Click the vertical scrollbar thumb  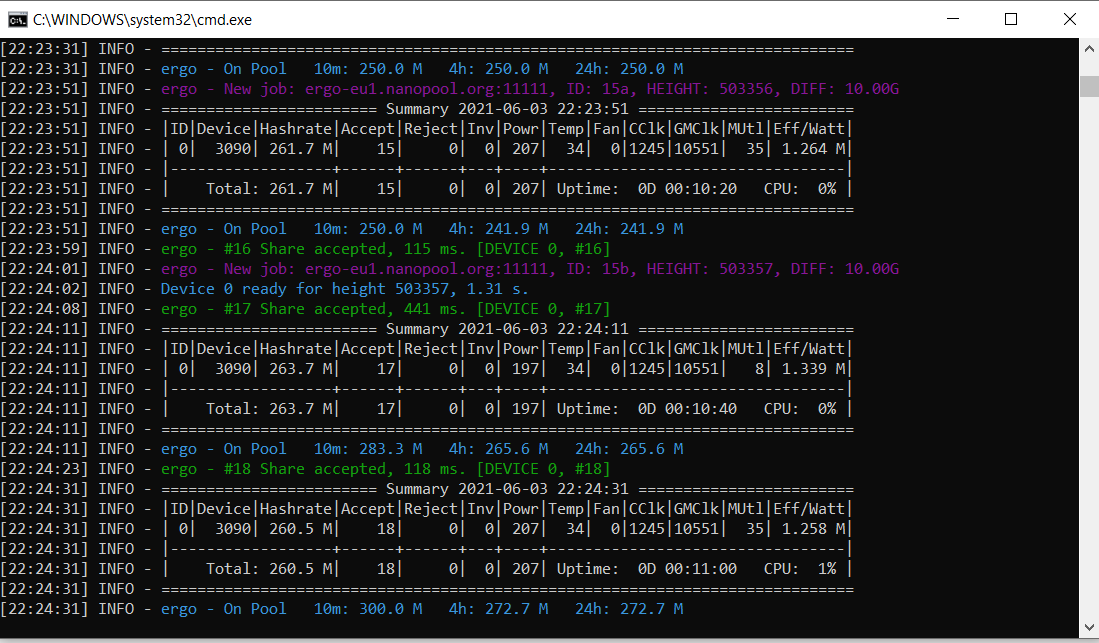click(1088, 86)
